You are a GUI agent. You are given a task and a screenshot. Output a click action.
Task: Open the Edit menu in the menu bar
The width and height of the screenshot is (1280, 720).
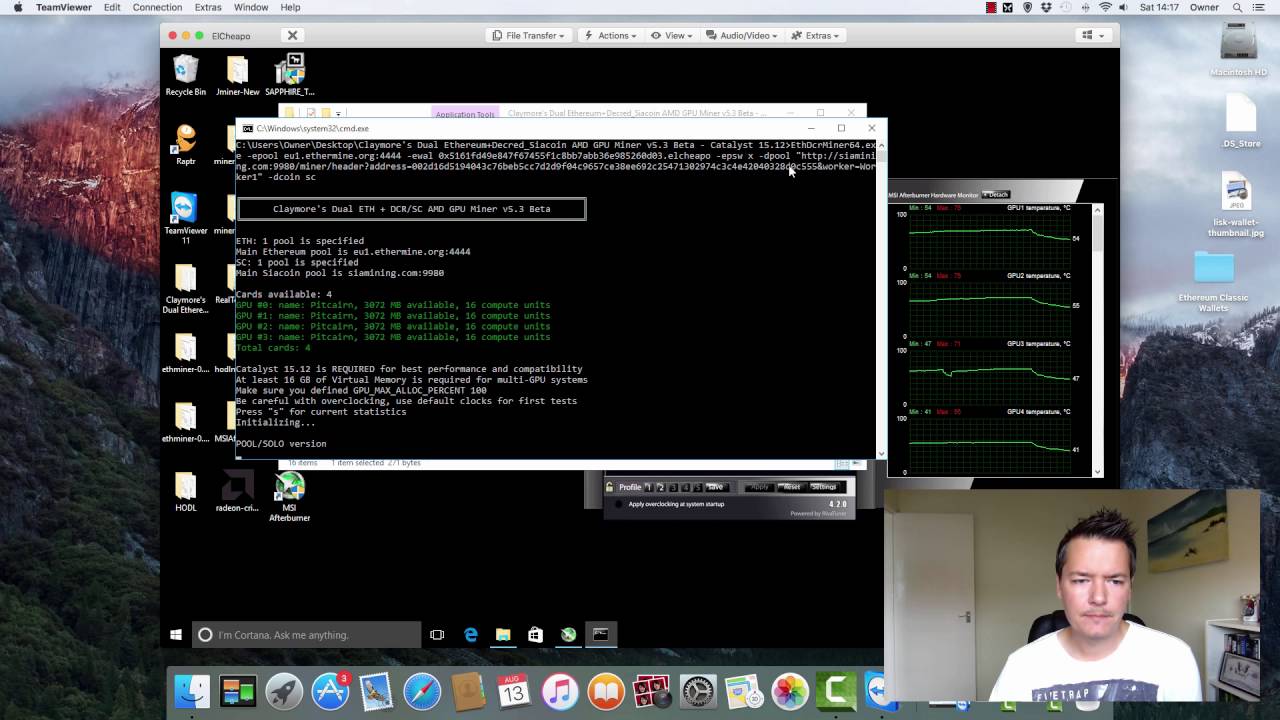coord(112,7)
